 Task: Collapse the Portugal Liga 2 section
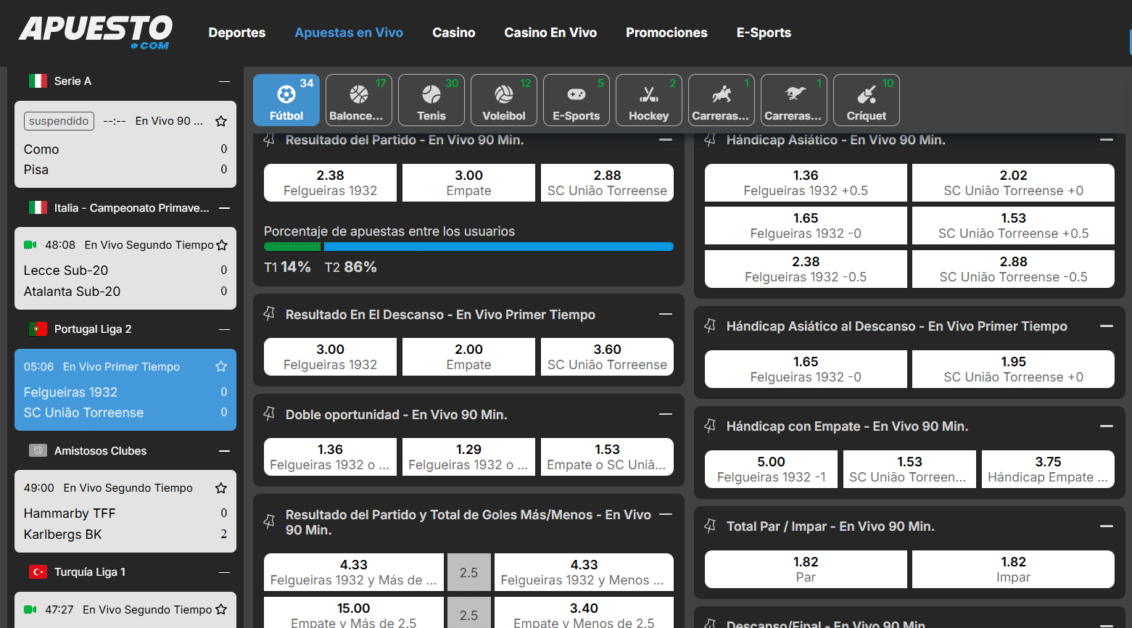pos(225,329)
